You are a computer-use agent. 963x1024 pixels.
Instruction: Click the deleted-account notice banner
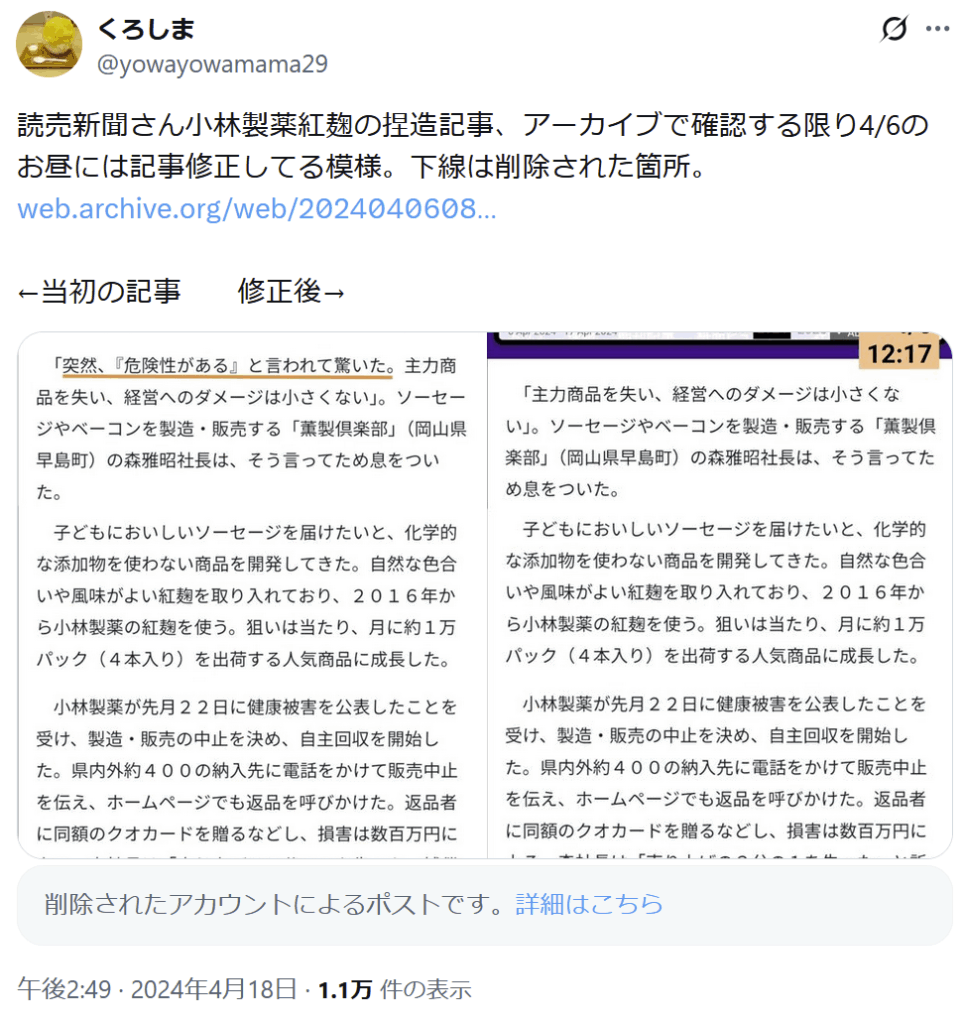484,905
